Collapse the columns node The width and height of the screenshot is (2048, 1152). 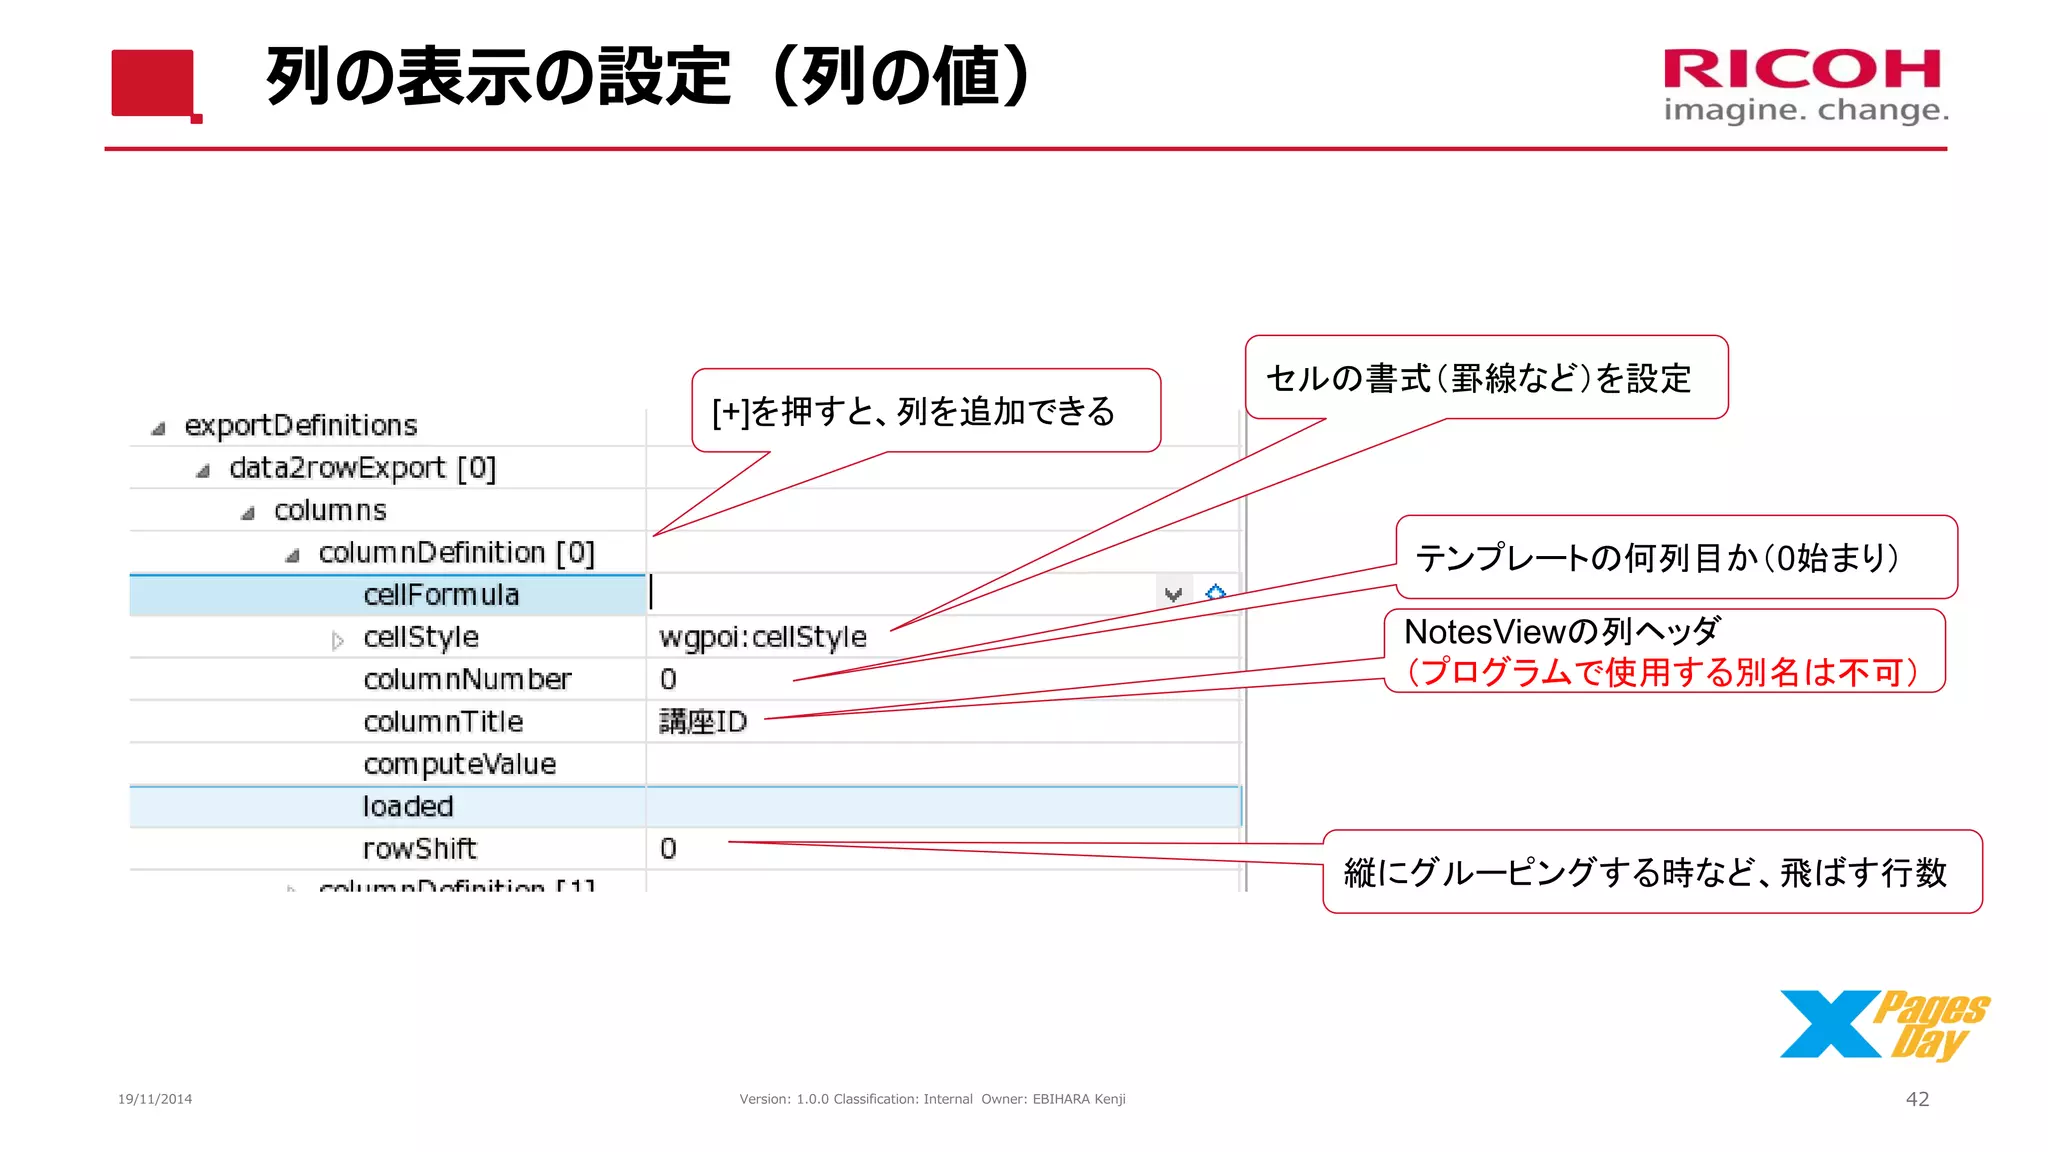(x=248, y=514)
